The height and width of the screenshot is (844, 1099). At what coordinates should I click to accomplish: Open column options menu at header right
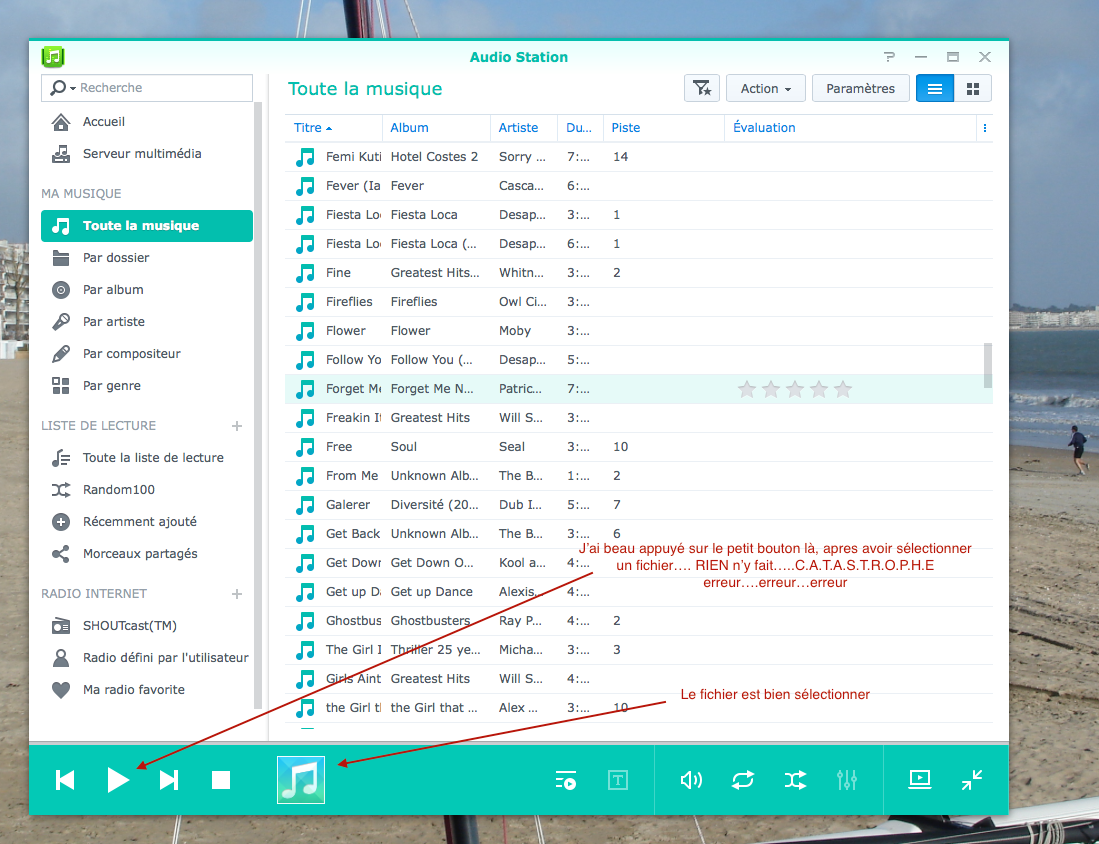point(985,128)
